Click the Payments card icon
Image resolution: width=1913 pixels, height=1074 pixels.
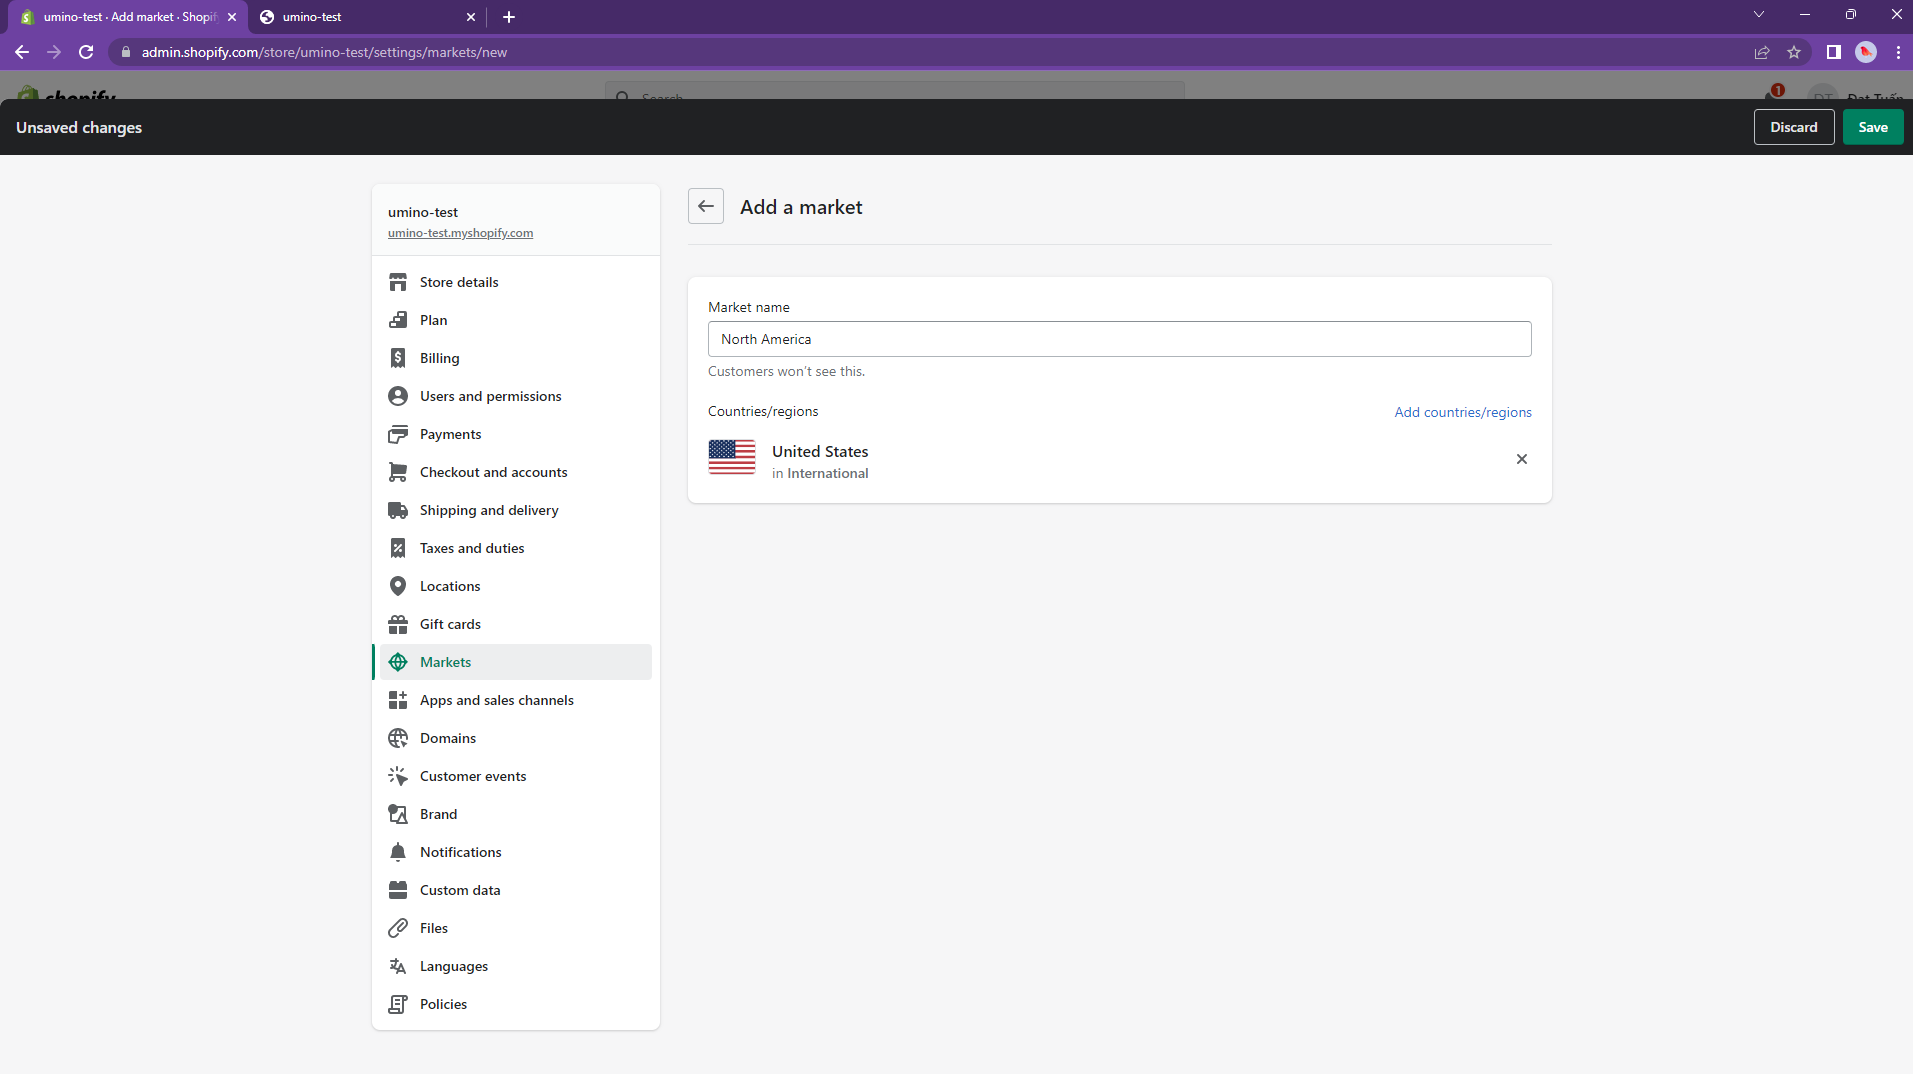coord(398,434)
